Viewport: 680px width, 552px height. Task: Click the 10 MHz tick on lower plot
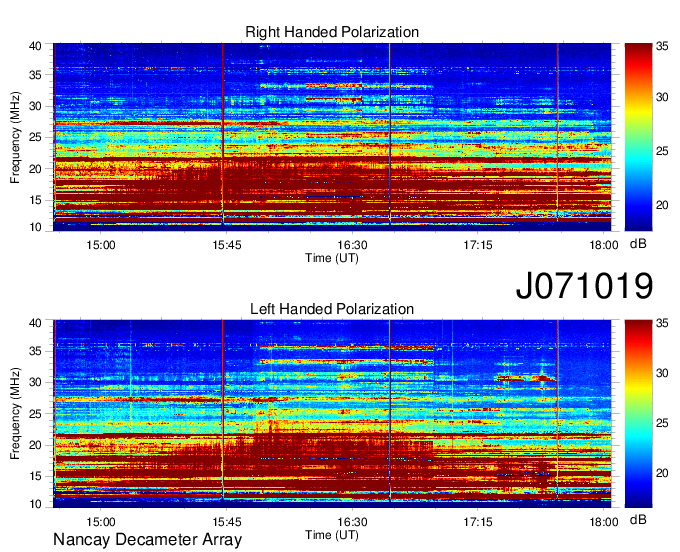pyautogui.click(x=36, y=504)
